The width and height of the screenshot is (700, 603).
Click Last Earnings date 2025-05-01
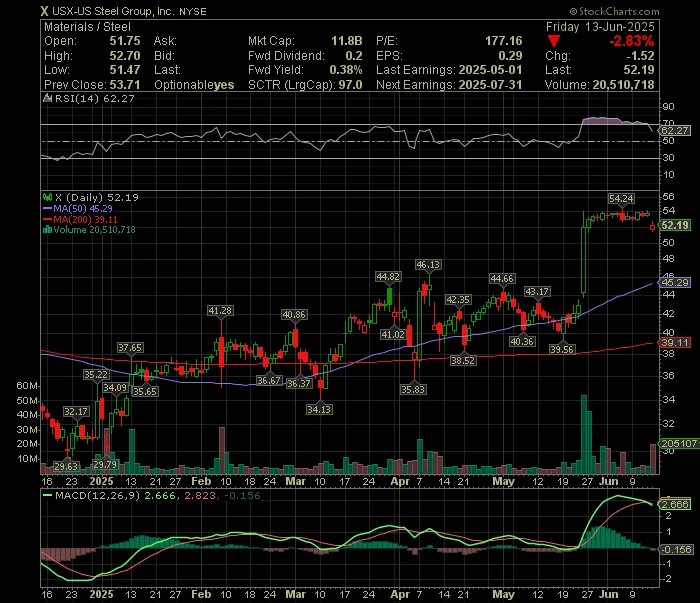[x=490, y=70]
